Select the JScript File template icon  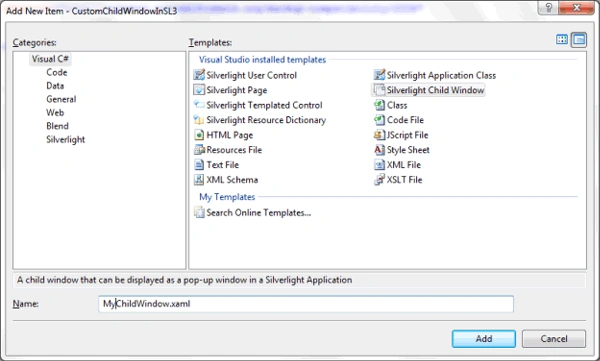pyautogui.click(x=379, y=135)
